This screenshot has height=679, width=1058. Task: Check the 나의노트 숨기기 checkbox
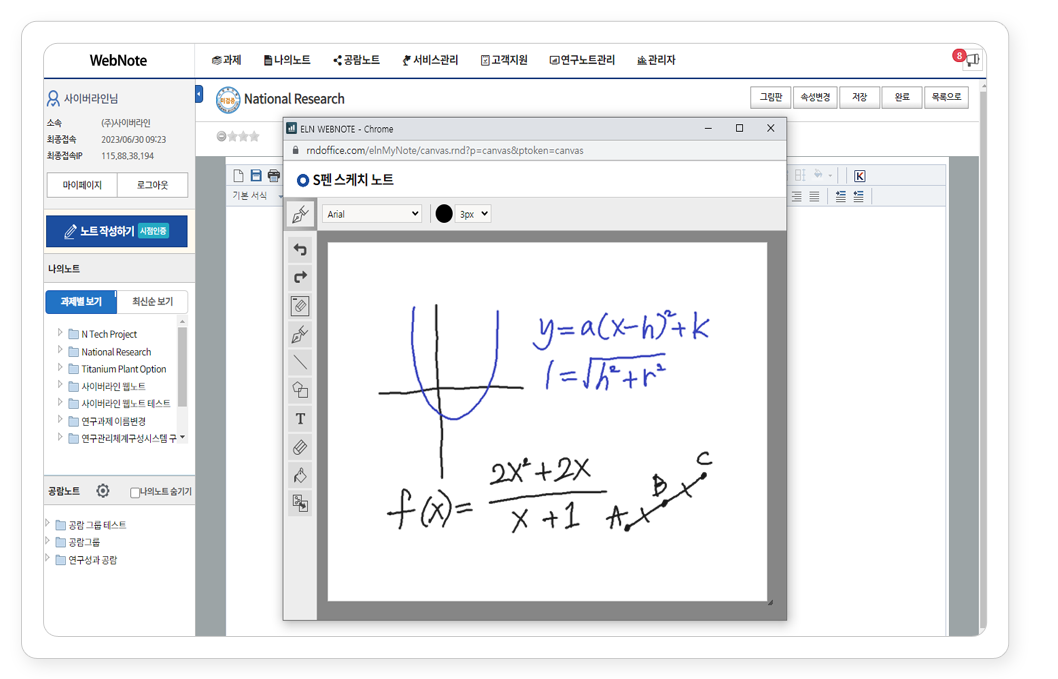pos(135,492)
